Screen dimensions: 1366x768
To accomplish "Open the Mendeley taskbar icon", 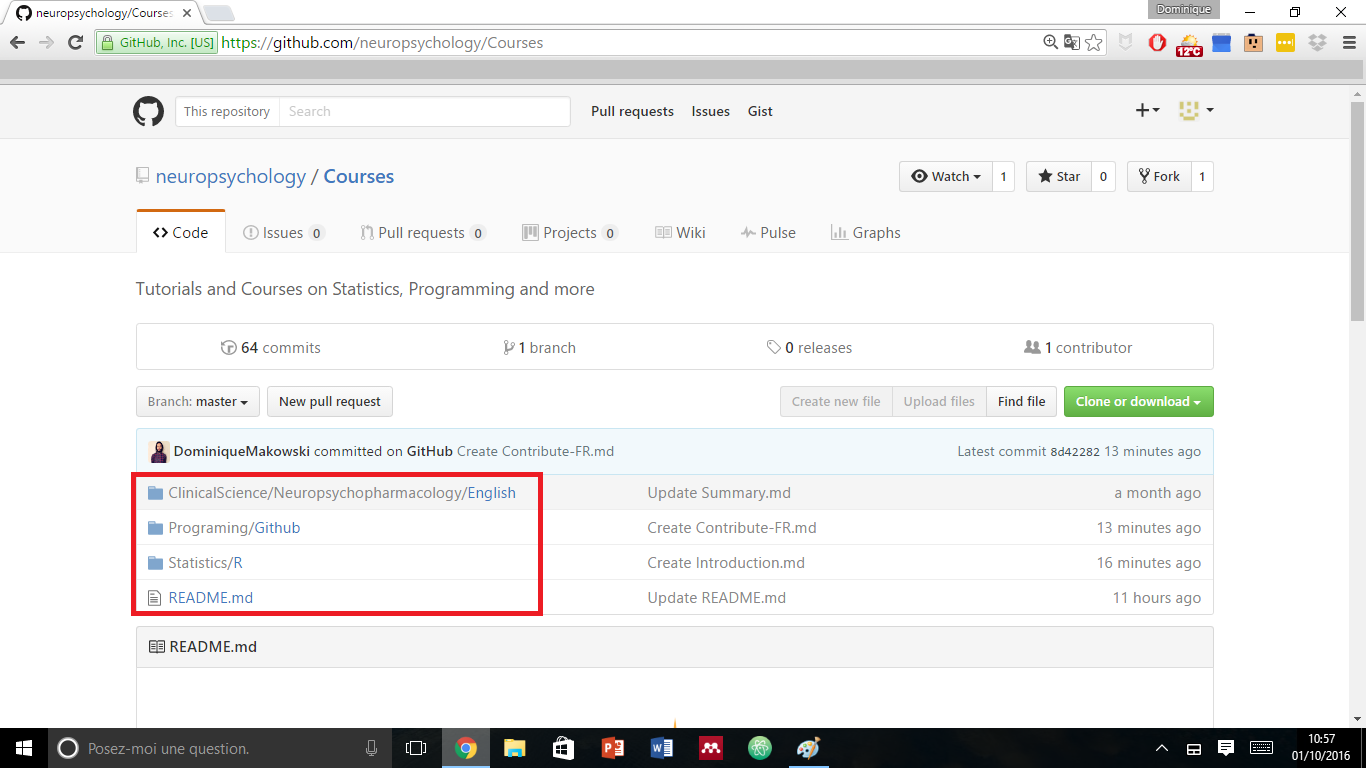I will tap(710, 748).
